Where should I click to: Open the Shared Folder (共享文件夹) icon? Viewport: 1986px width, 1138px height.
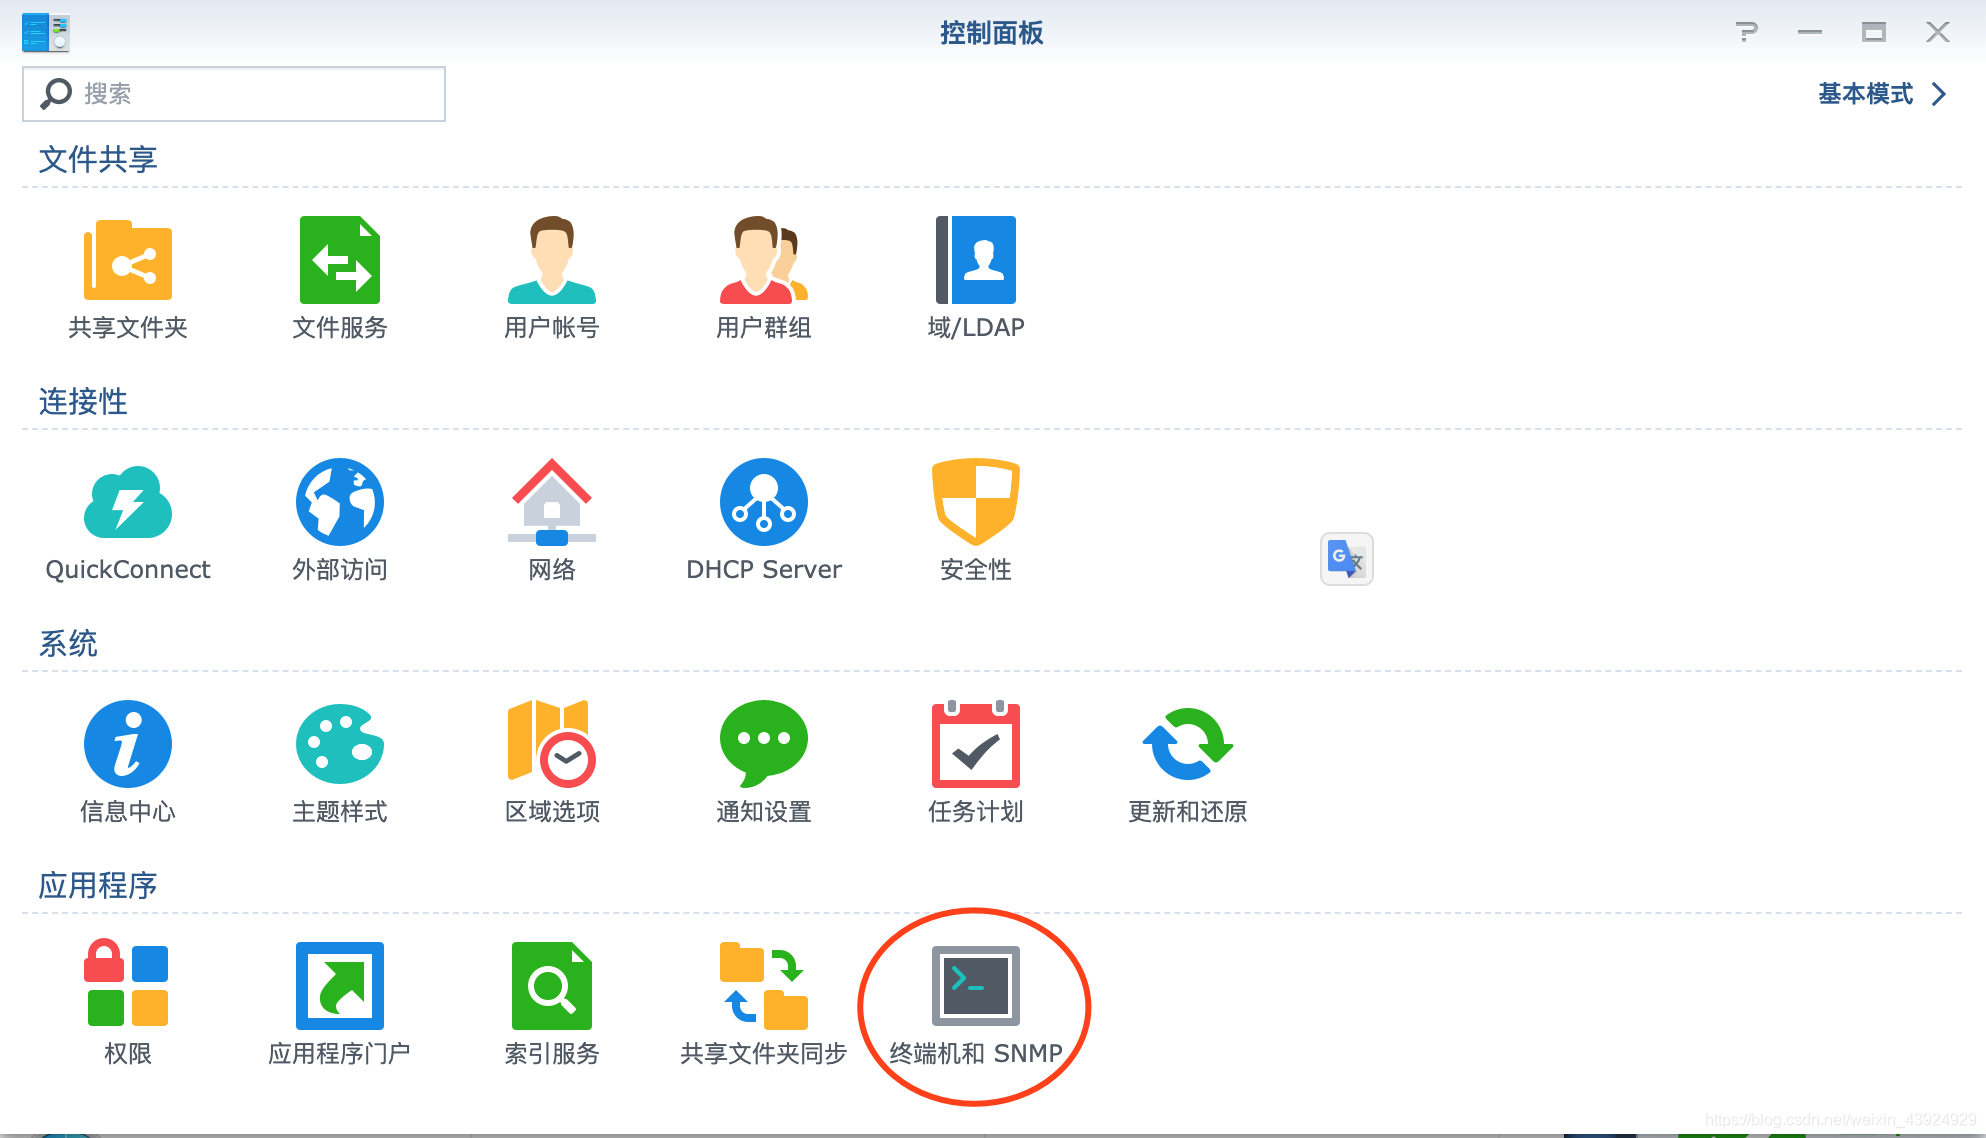[128, 261]
